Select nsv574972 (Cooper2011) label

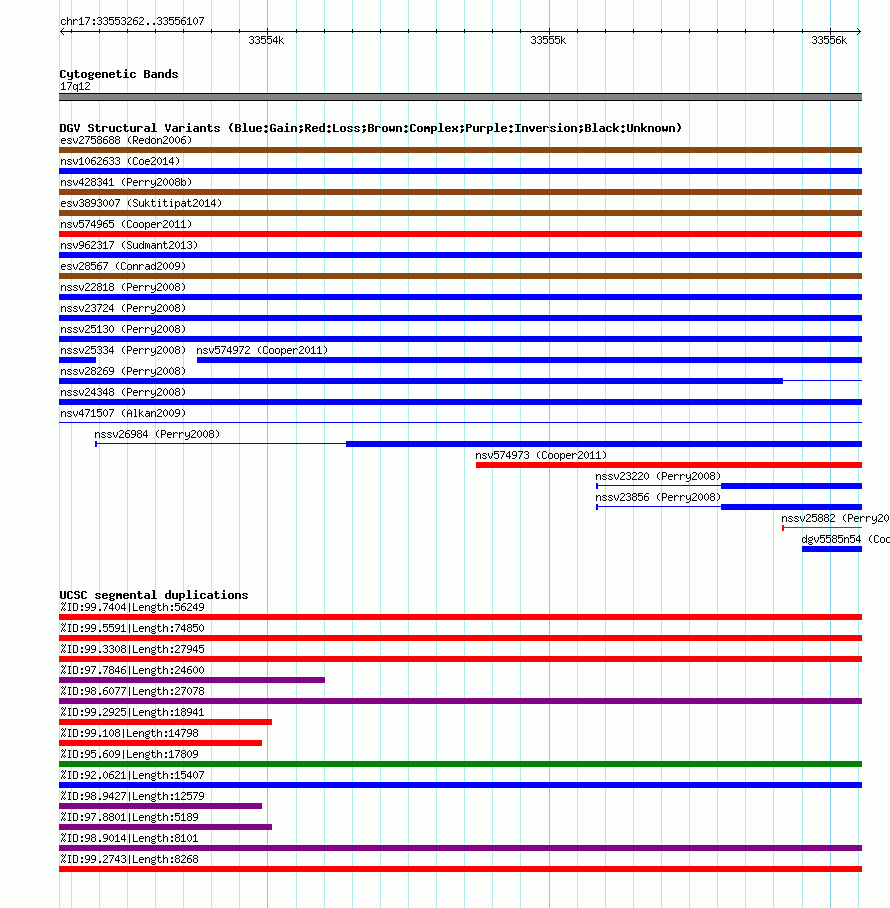click(x=262, y=350)
